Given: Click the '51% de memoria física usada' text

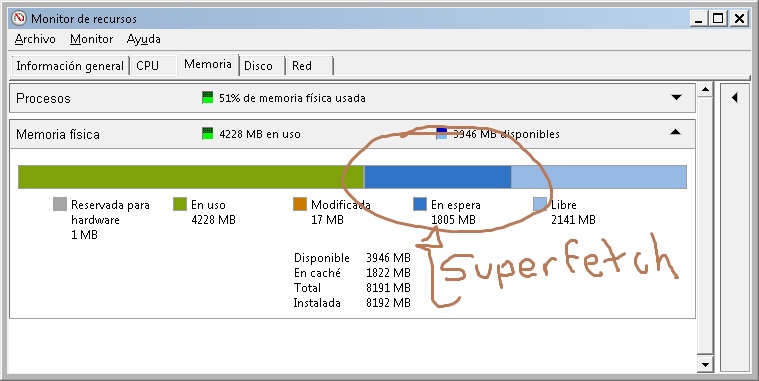Looking at the screenshot, I should point(292,98).
